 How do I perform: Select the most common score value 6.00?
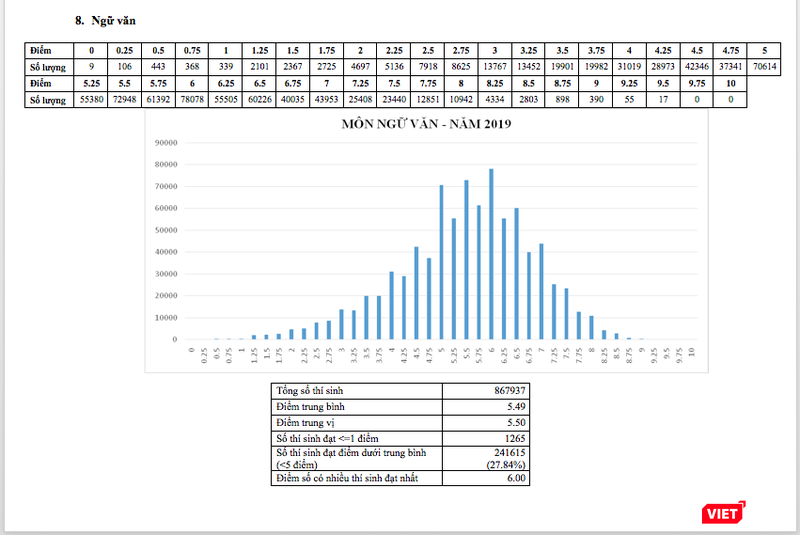[514, 479]
